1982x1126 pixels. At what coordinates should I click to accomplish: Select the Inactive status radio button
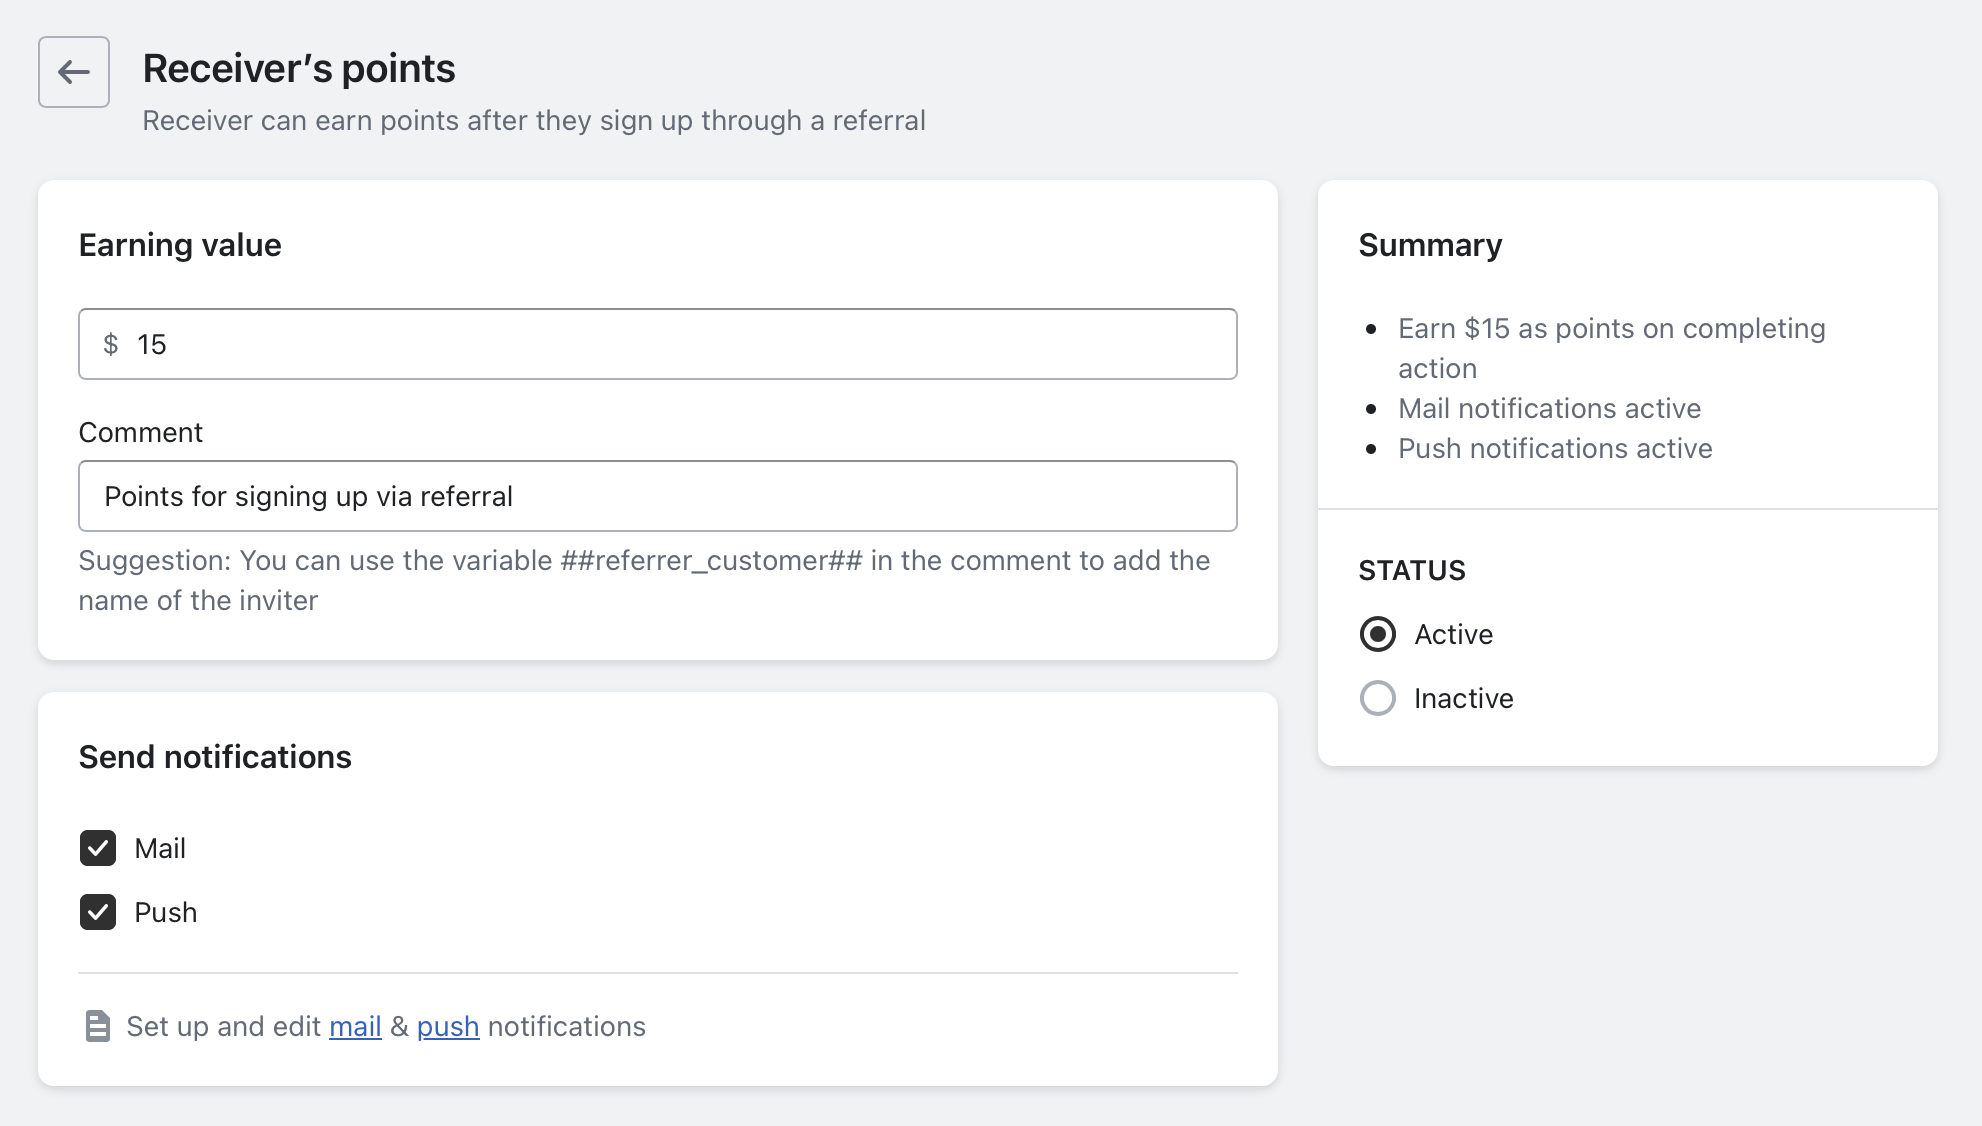point(1377,698)
